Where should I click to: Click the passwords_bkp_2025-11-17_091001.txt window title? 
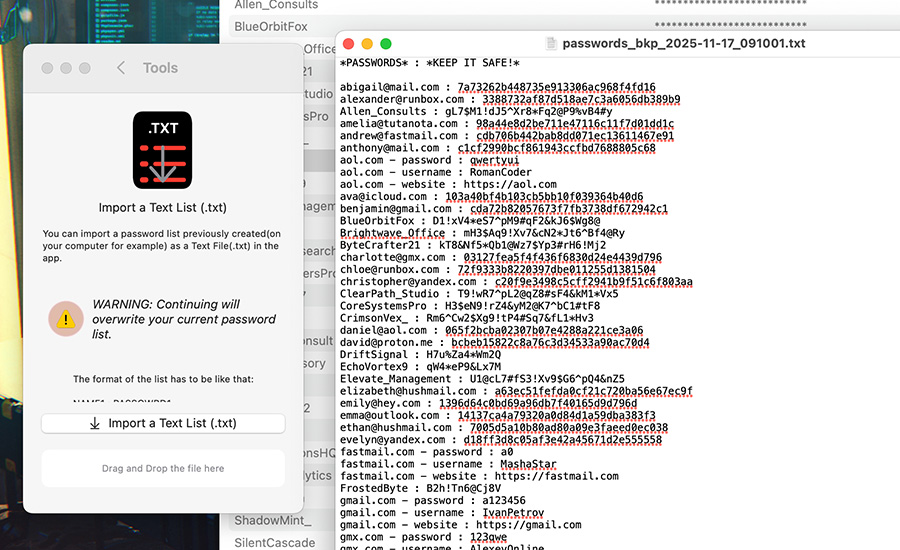click(x=684, y=44)
